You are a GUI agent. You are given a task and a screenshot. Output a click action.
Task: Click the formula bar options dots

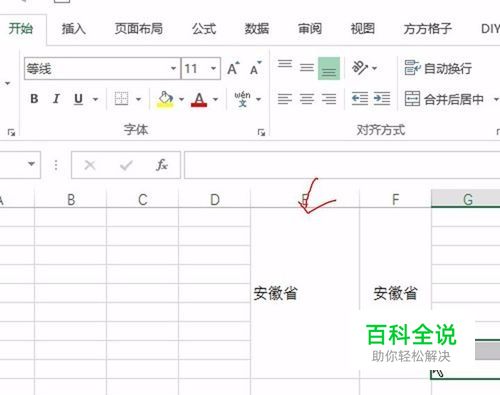pyautogui.click(x=56, y=165)
